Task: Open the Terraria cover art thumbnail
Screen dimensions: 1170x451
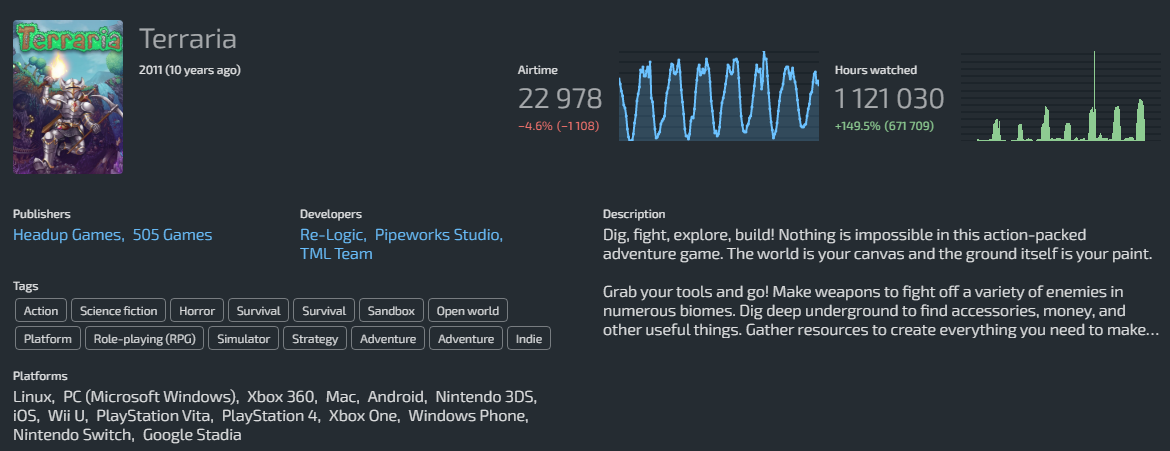Action: tap(68, 97)
